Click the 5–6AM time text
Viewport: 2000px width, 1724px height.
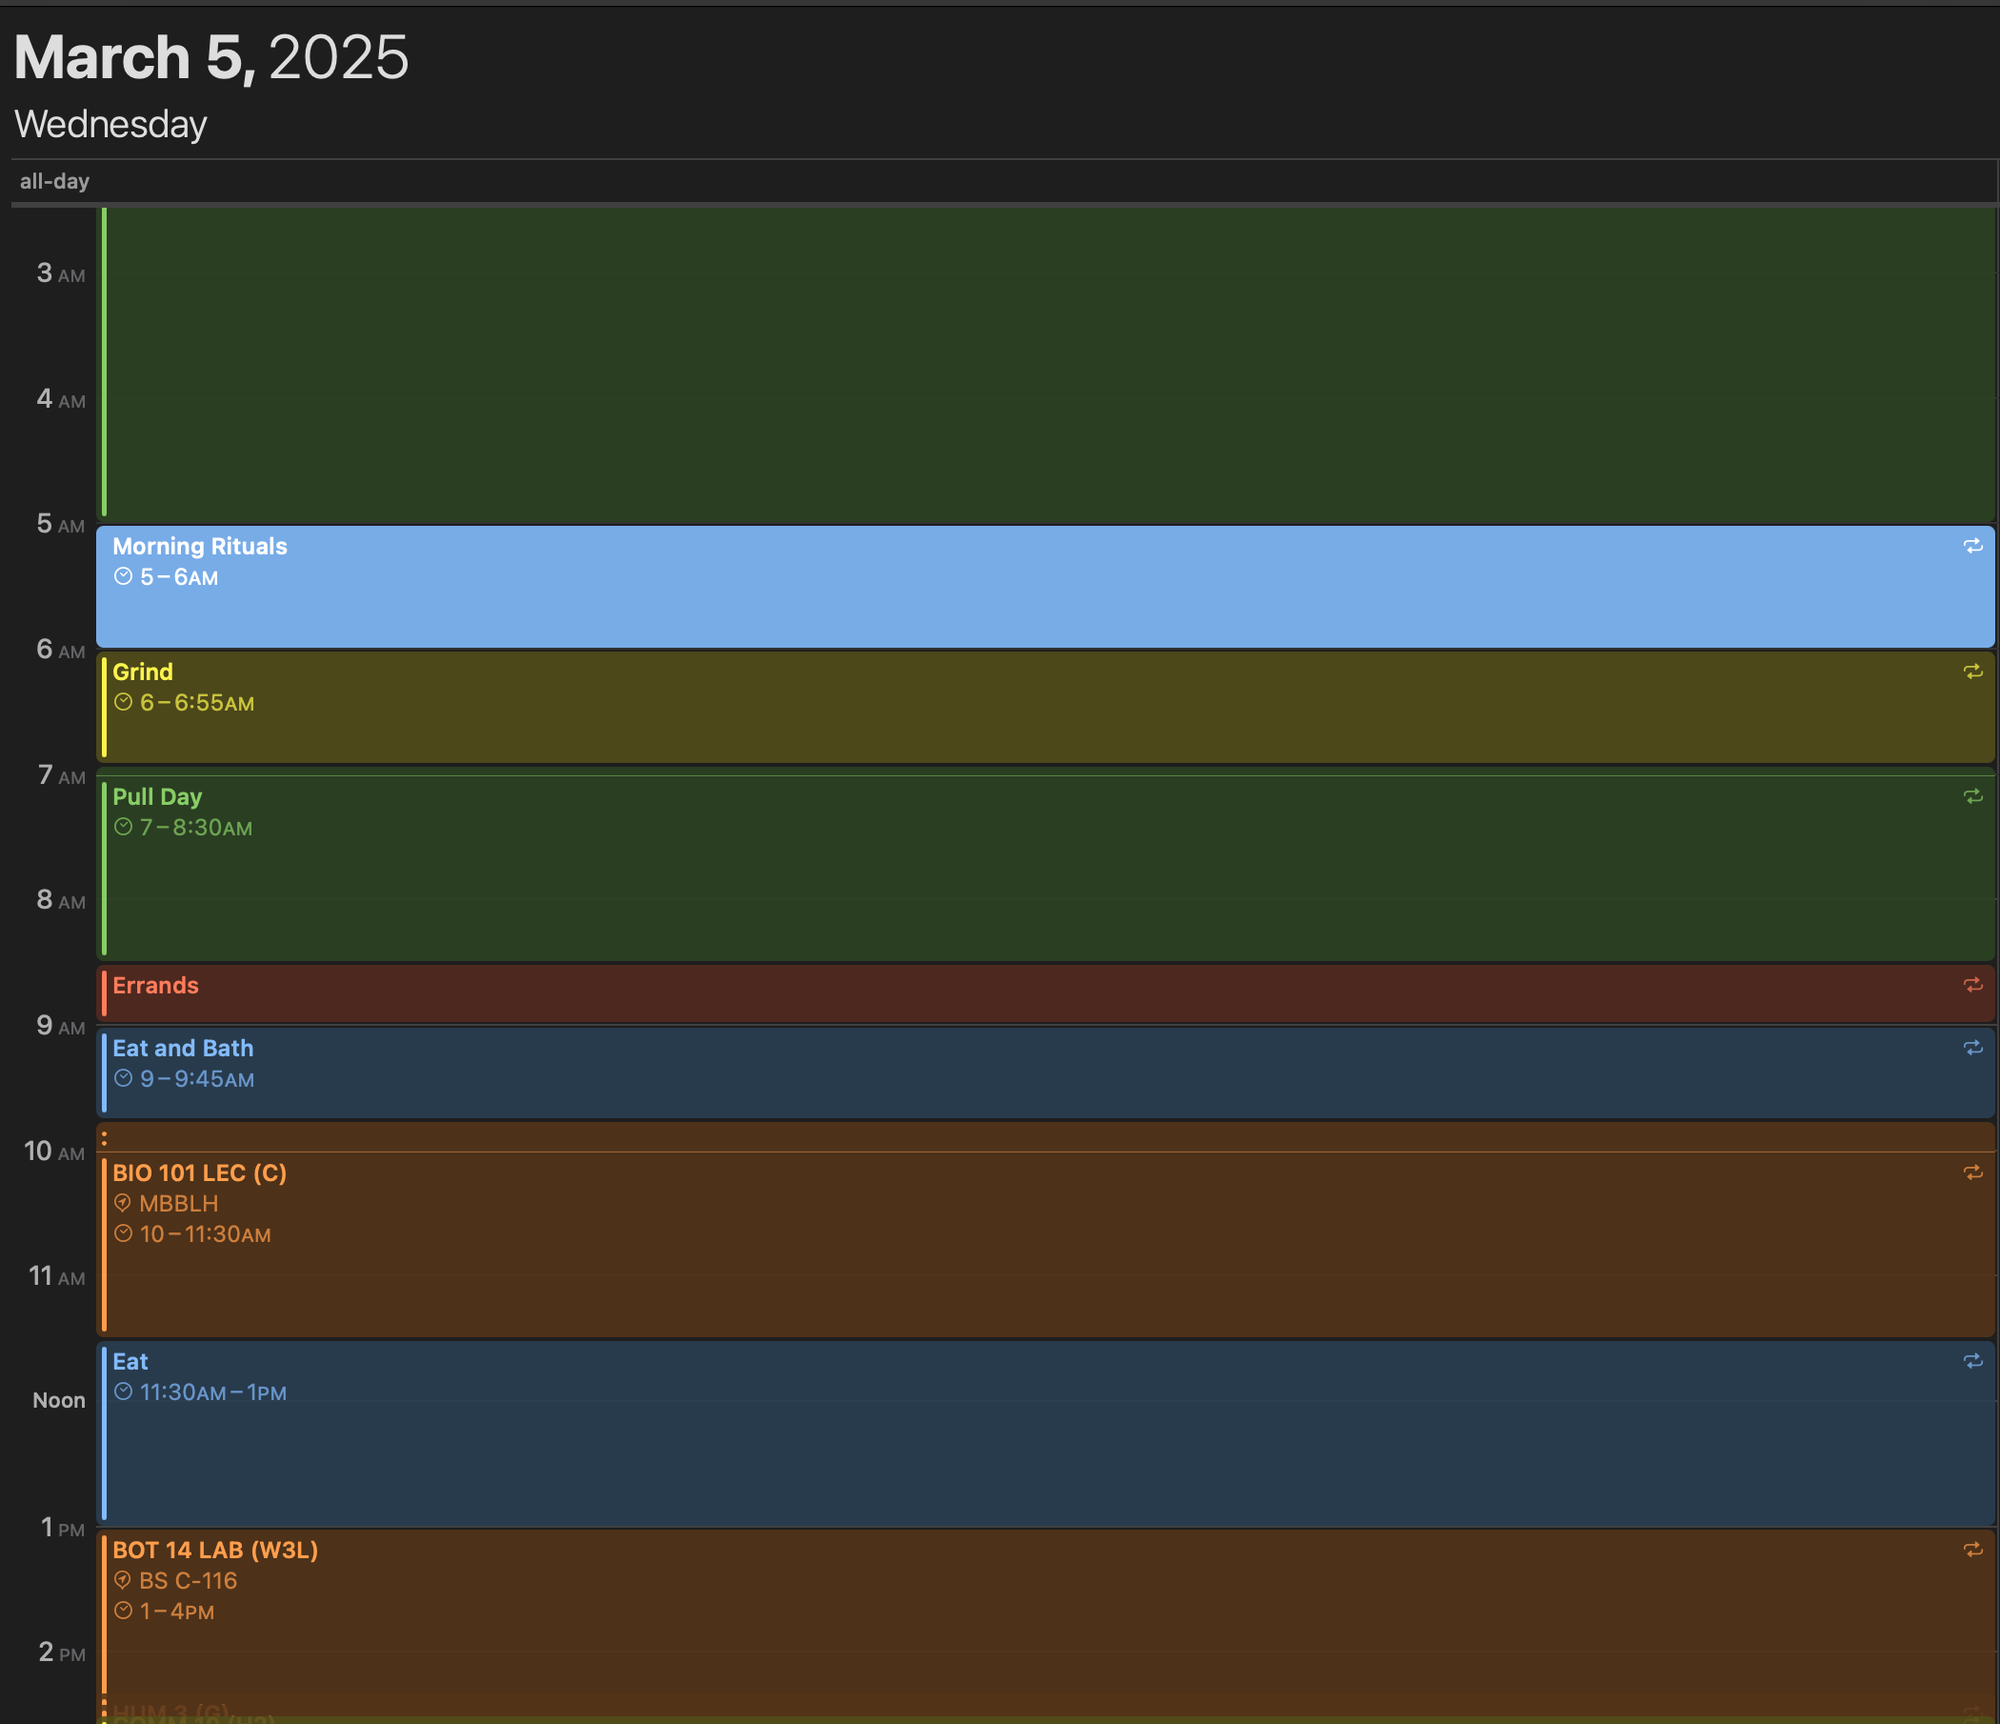coord(179,578)
